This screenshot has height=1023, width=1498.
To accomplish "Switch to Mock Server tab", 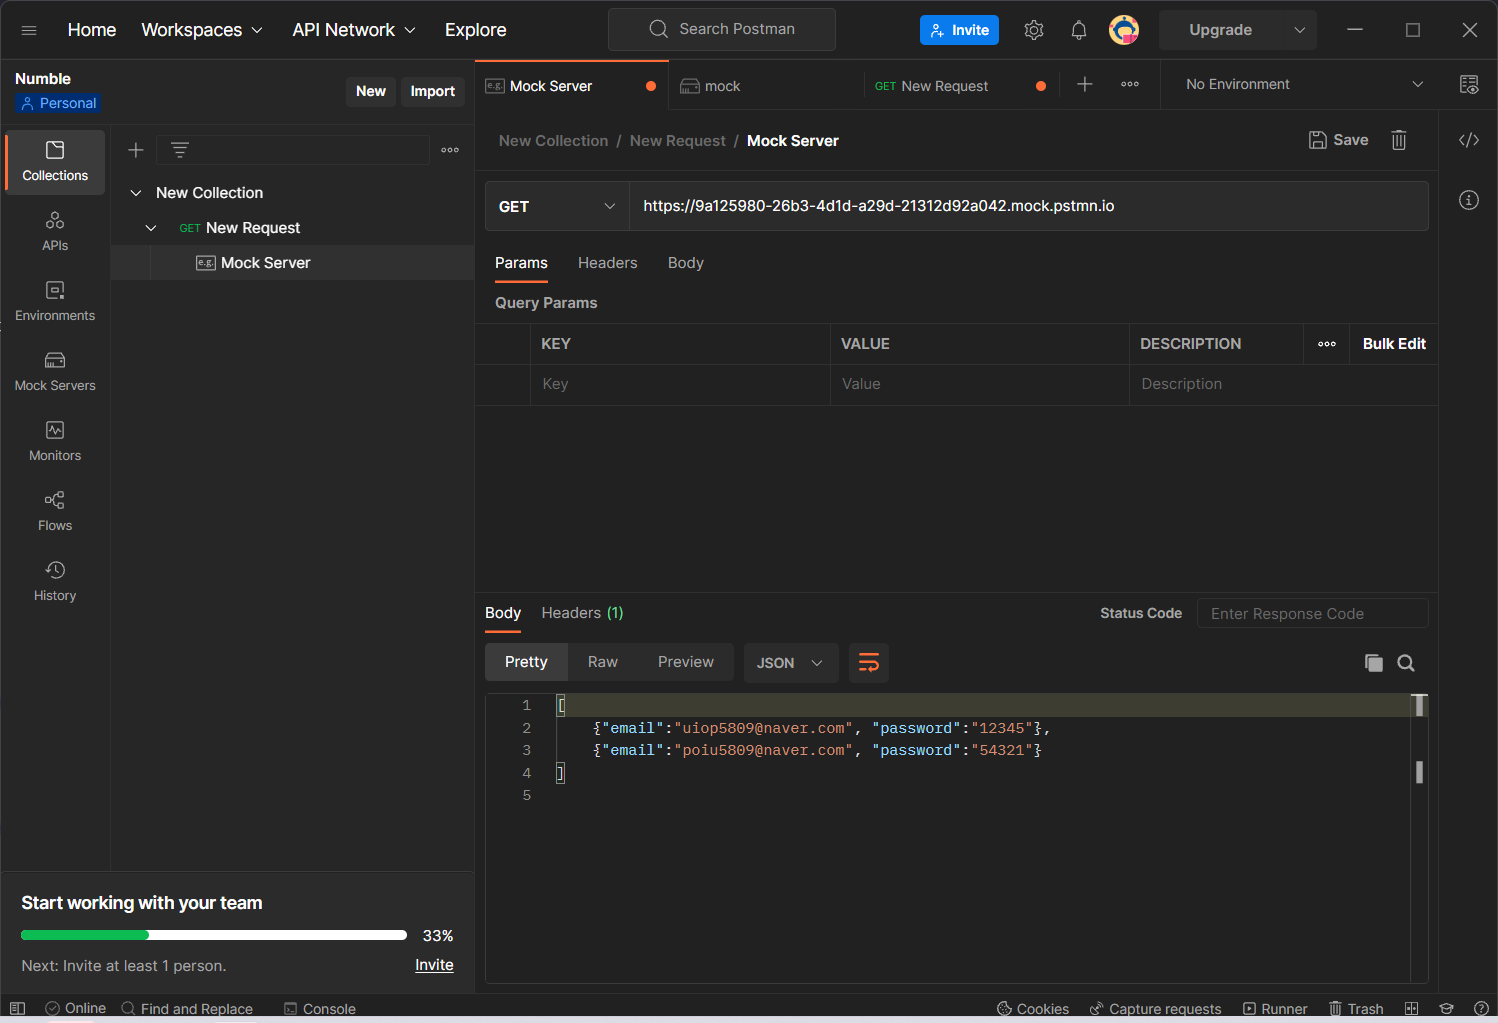I will click(x=570, y=86).
